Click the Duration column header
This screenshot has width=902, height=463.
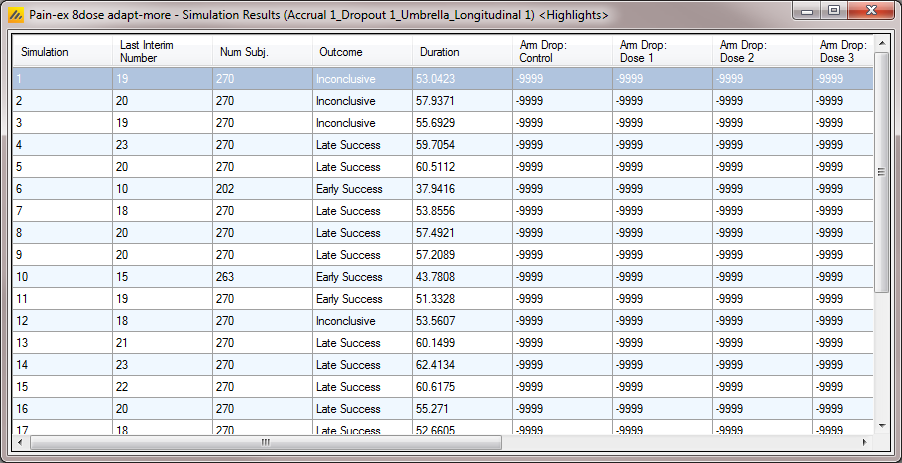[462, 52]
